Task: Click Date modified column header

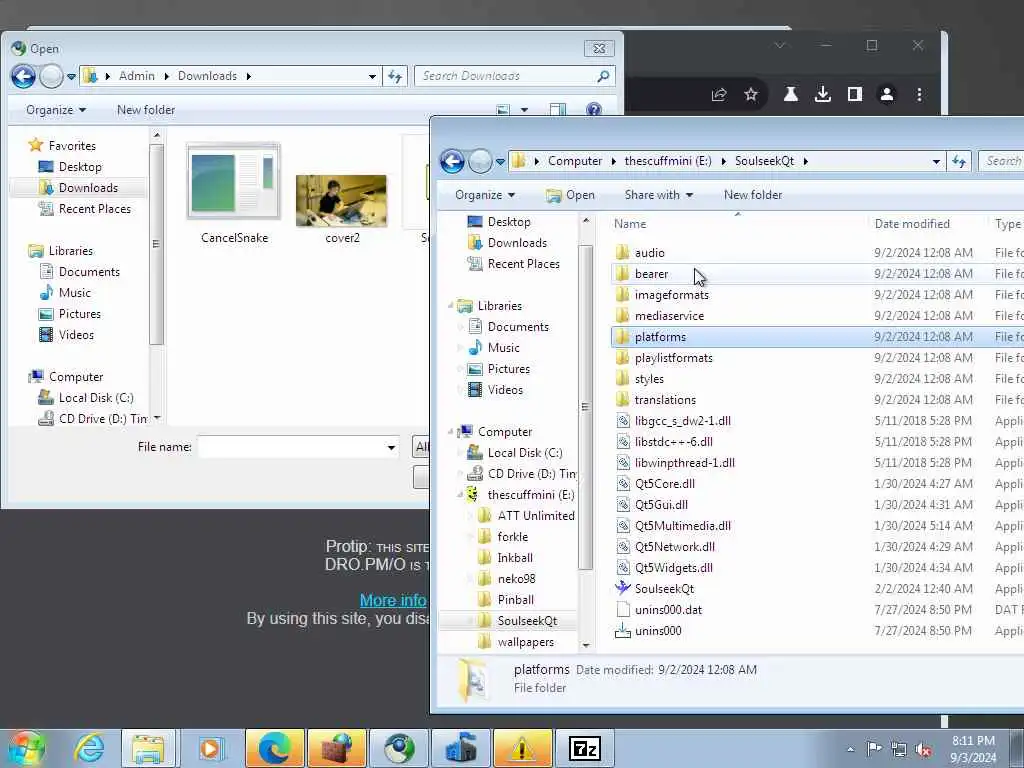Action: point(912,224)
